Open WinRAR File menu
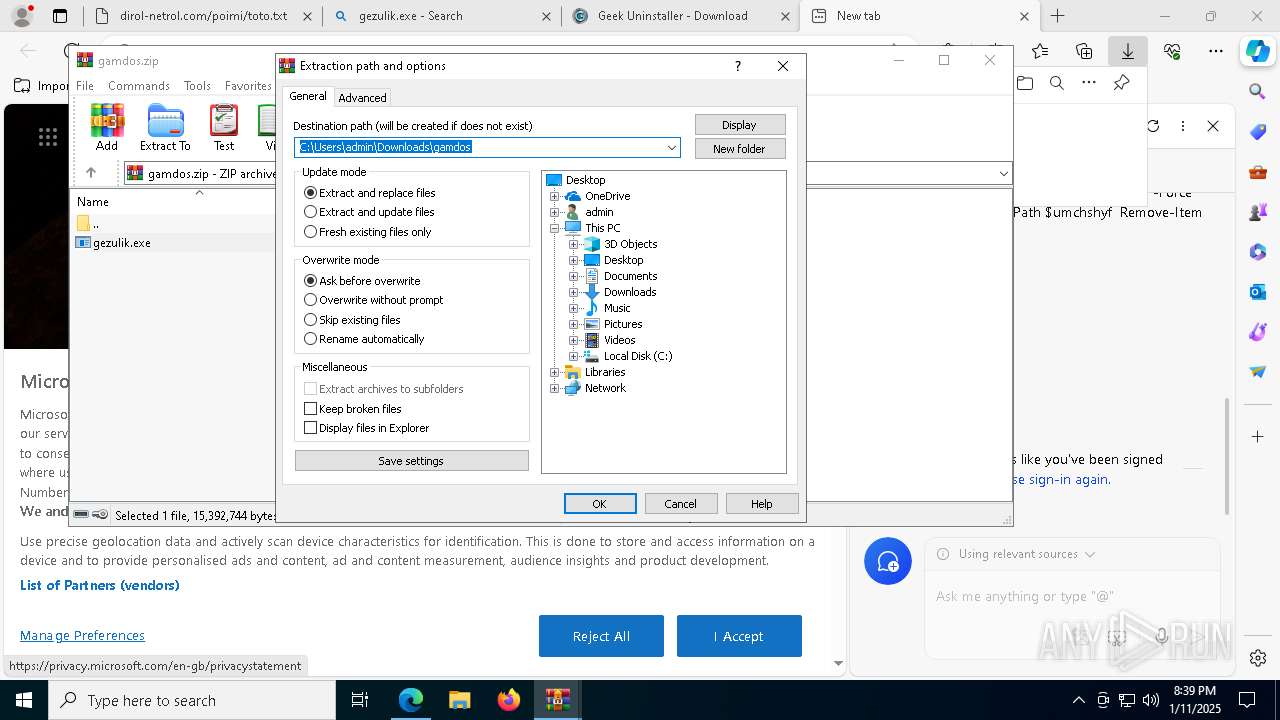This screenshot has width=1280, height=720. pyautogui.click(x=85, y=86)
